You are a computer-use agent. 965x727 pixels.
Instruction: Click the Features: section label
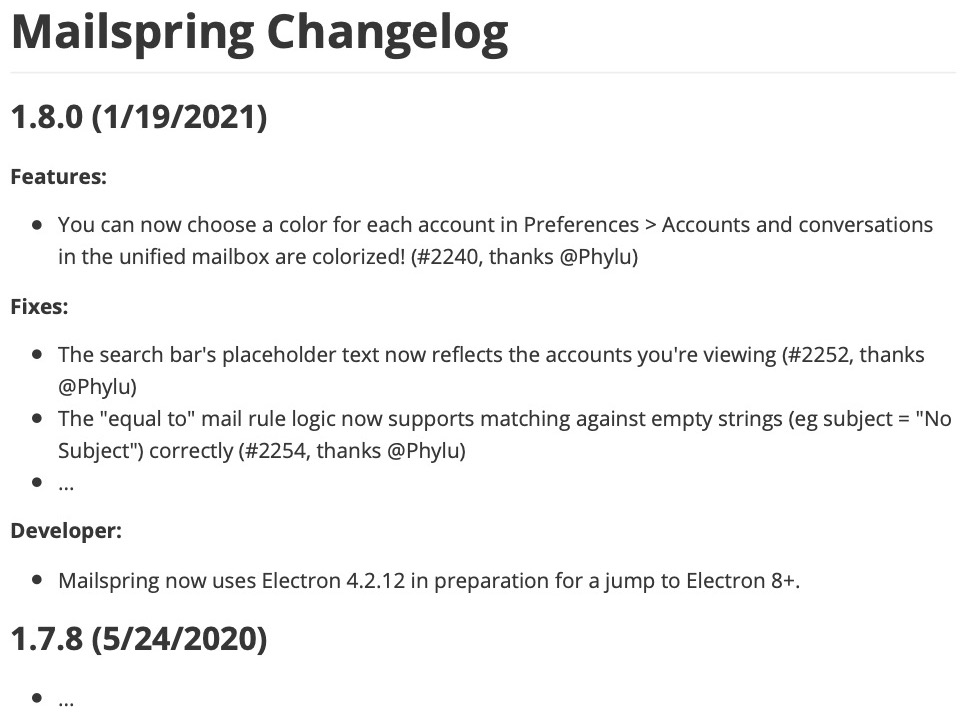click(58, 177)
